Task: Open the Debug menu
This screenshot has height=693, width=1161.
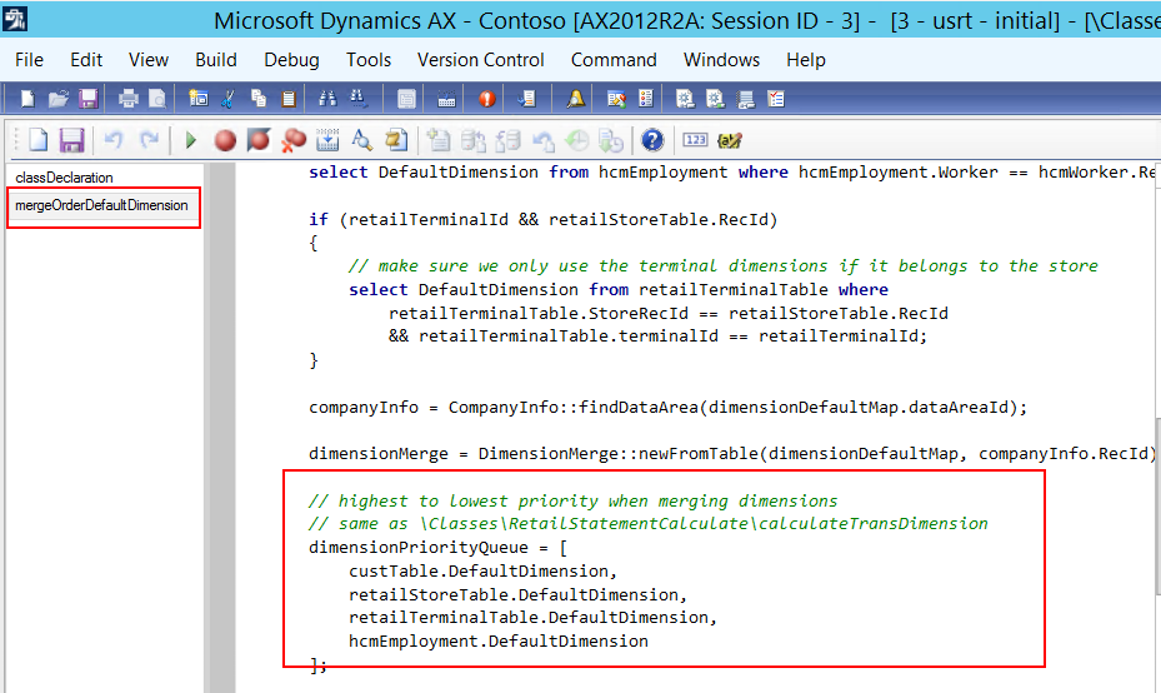Action: pos(292,60)
